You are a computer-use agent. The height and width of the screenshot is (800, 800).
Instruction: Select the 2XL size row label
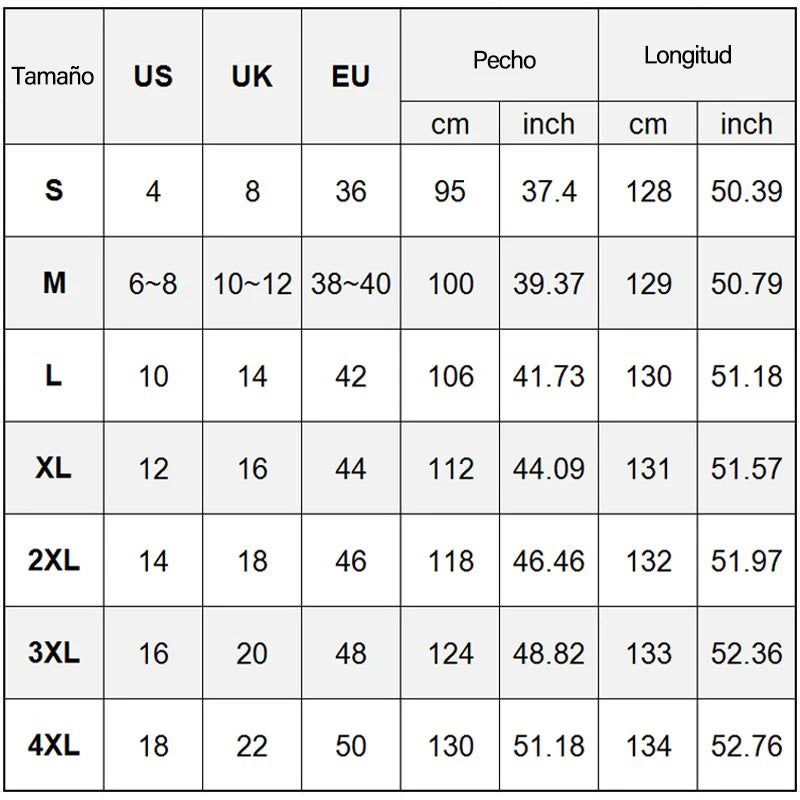[54, 560]
